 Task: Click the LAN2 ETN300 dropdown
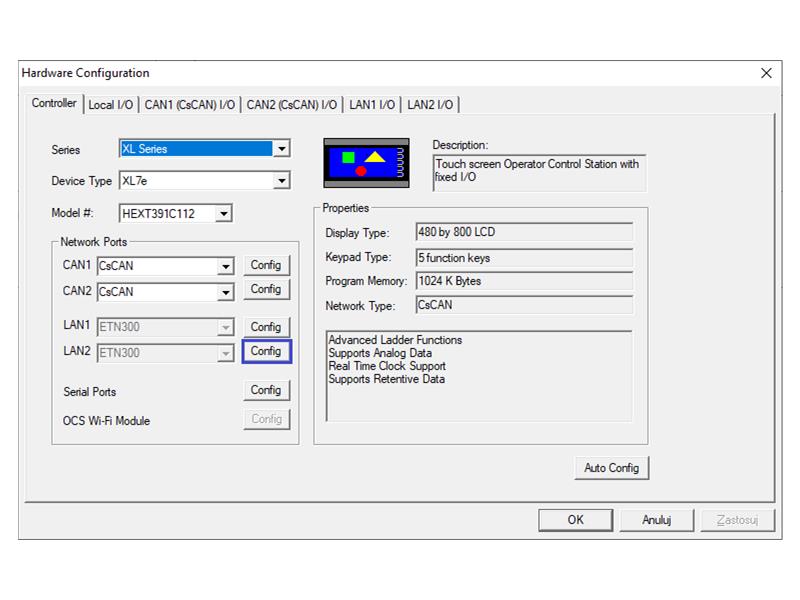(x=166, y=353)
